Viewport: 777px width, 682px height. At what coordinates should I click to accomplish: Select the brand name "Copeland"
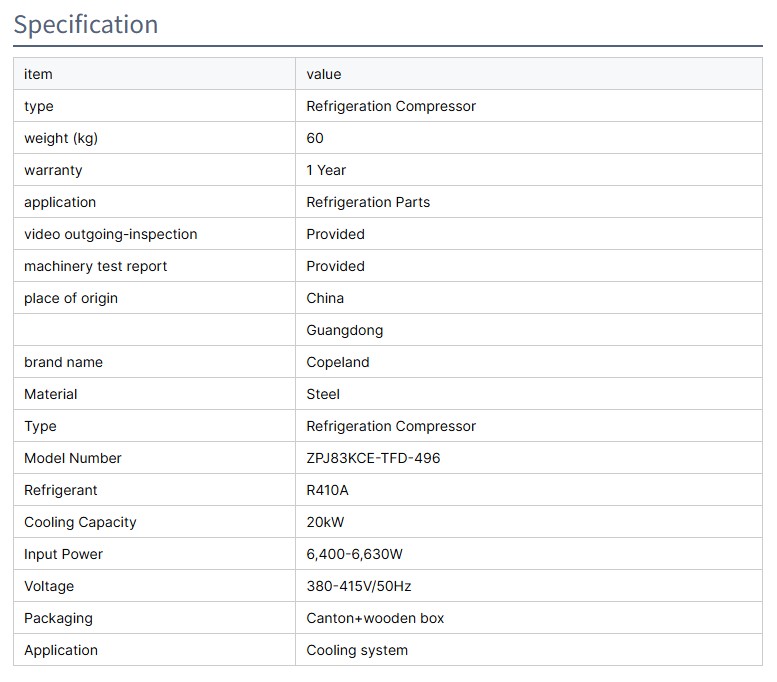point(337,362)
